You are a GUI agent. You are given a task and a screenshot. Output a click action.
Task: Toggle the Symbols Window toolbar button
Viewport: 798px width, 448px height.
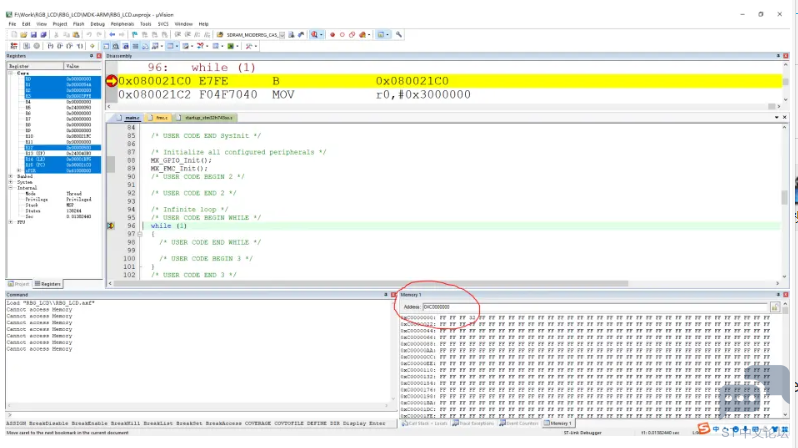[x=126, y=46]
